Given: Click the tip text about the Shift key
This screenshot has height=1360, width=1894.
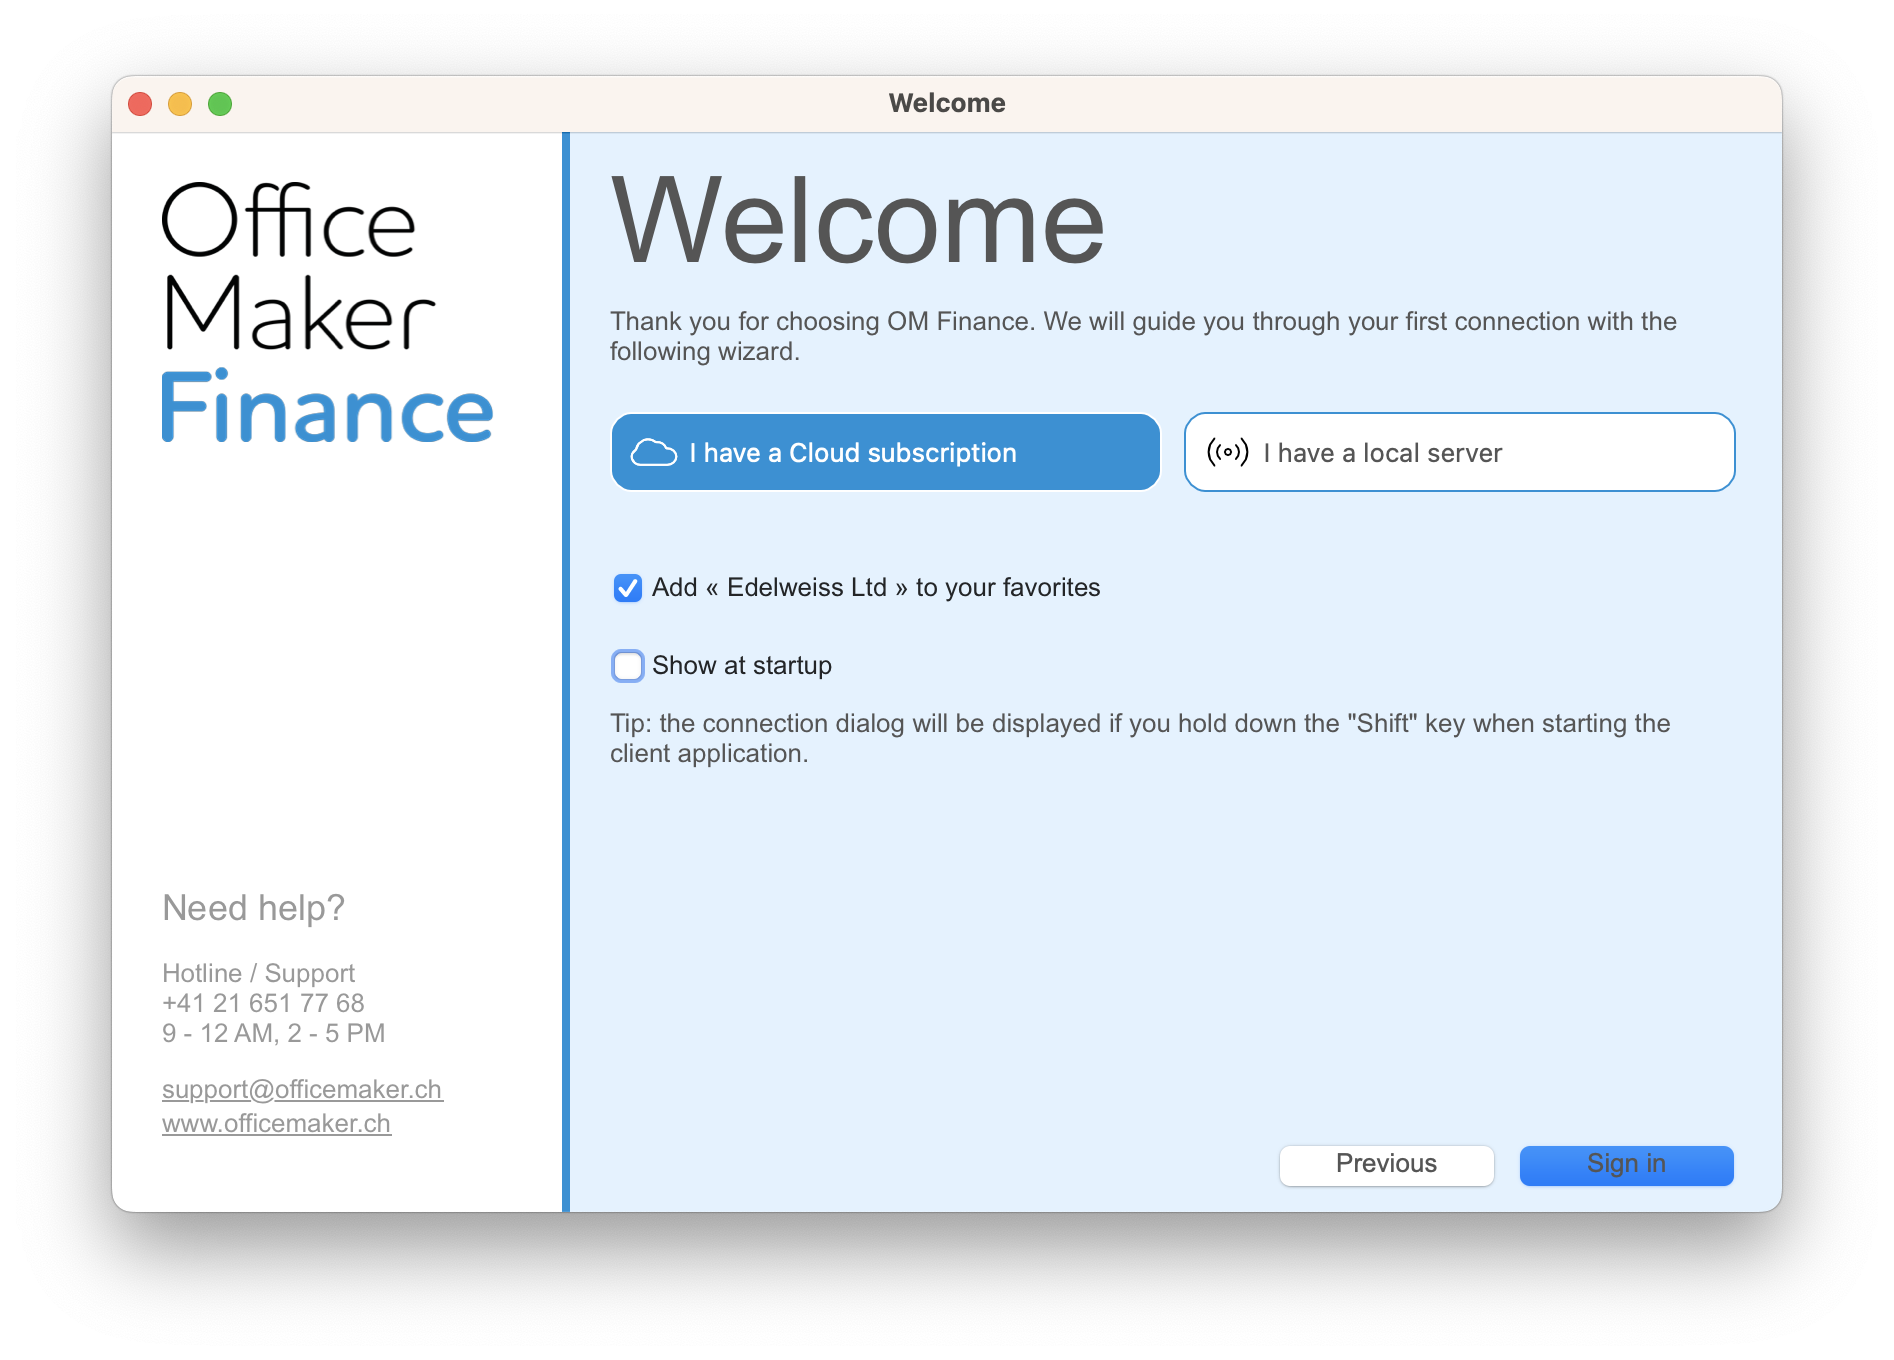Looking at the screenshot, I should tap(1140, 738).
